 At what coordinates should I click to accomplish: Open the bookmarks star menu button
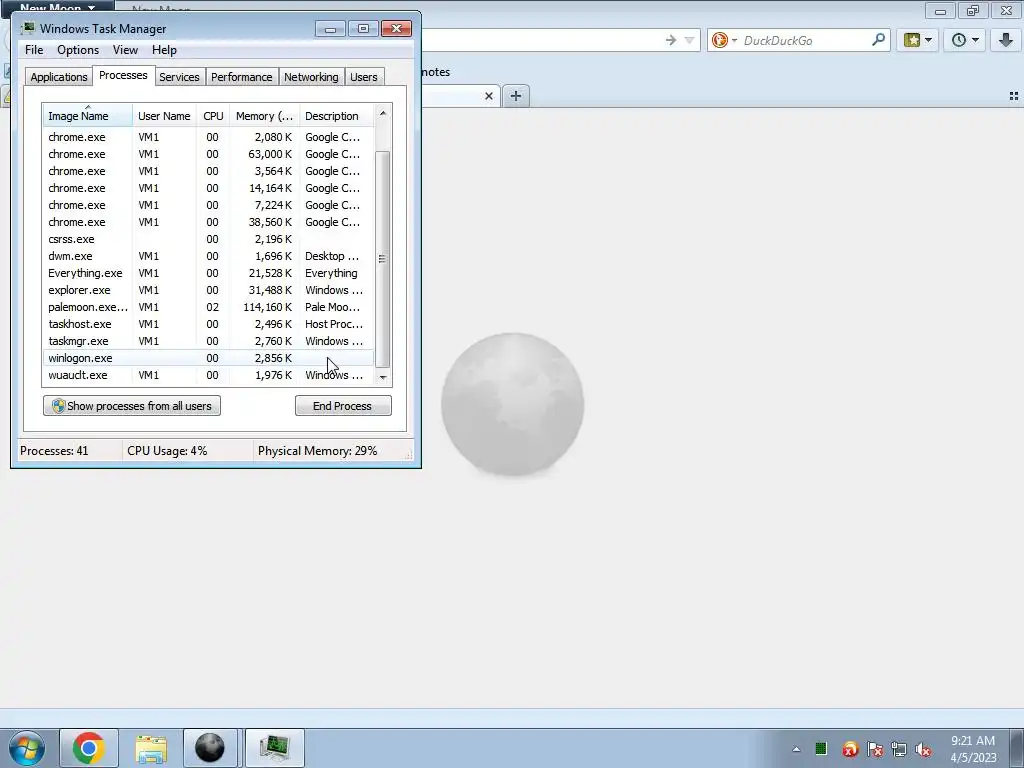pyautogui.click(x=918, y=40)
